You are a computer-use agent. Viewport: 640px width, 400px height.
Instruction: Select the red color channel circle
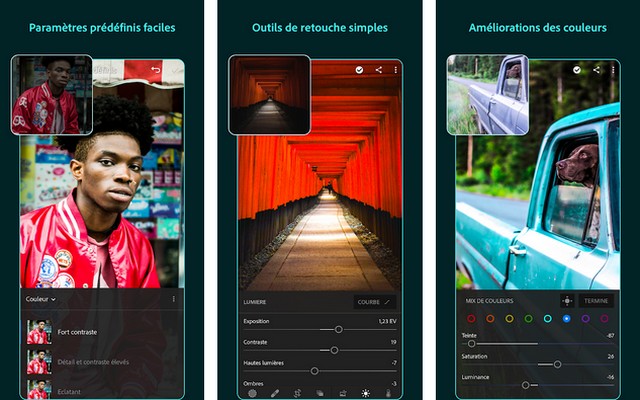[471, 318]
